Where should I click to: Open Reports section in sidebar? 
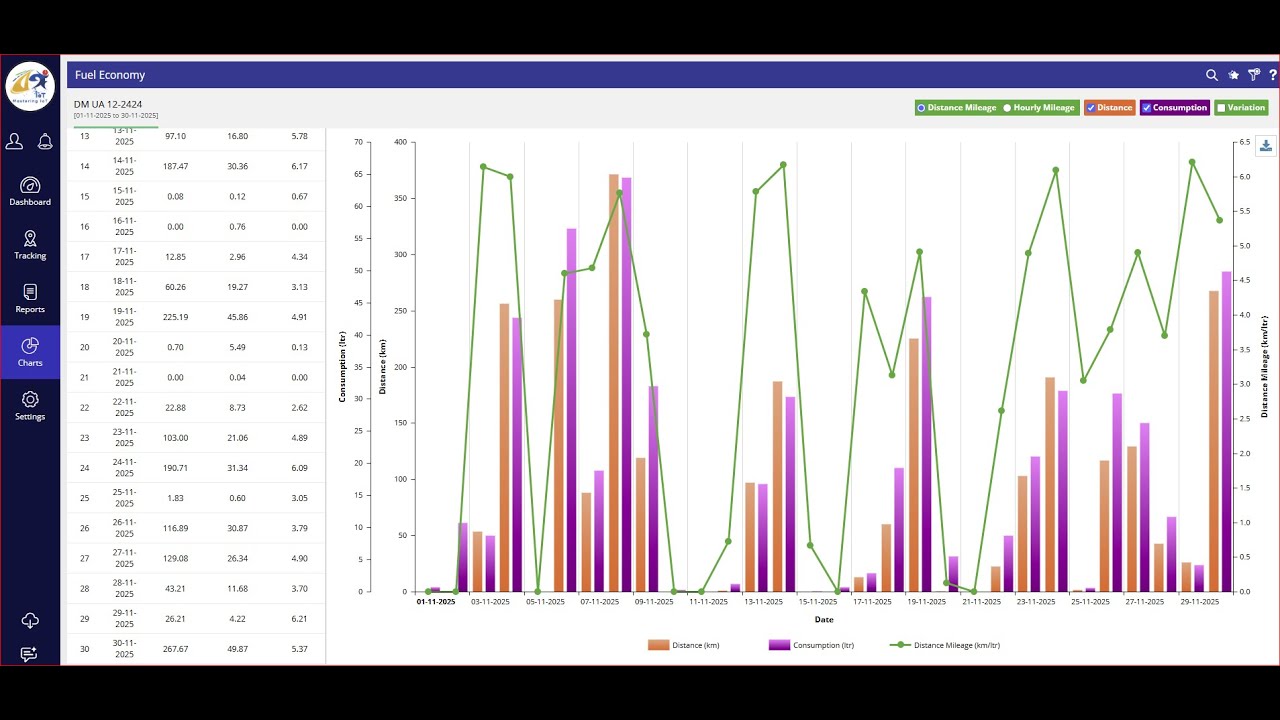pos(30,298)
